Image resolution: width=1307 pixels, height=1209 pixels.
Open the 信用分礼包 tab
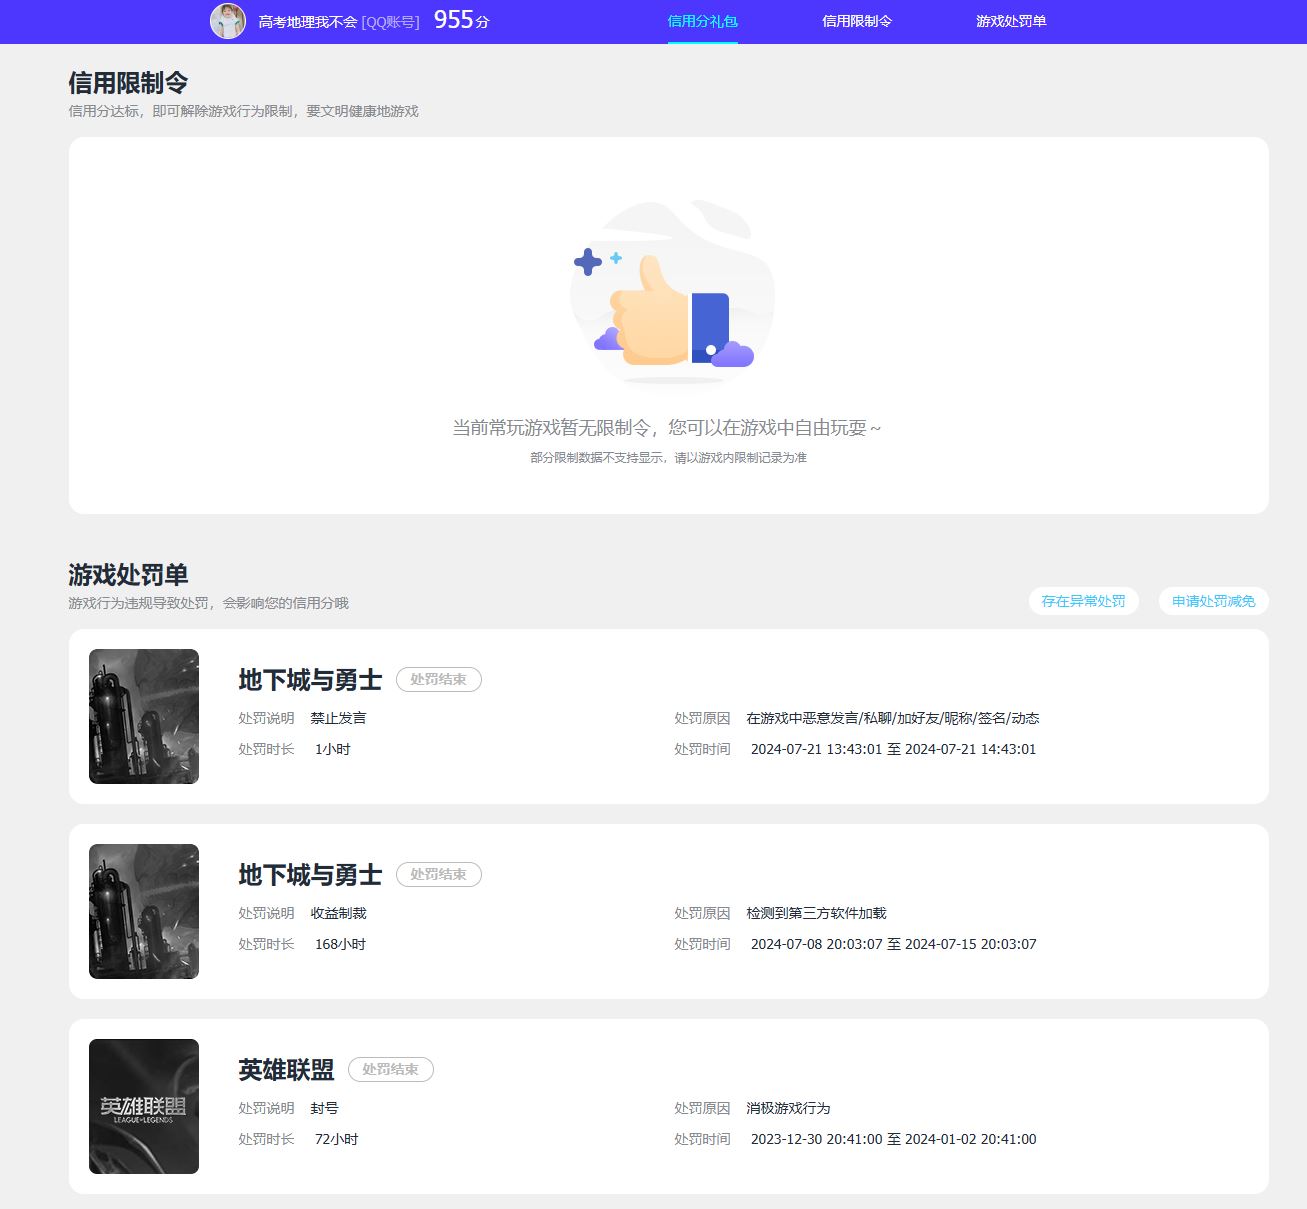[x=702, y=21]
